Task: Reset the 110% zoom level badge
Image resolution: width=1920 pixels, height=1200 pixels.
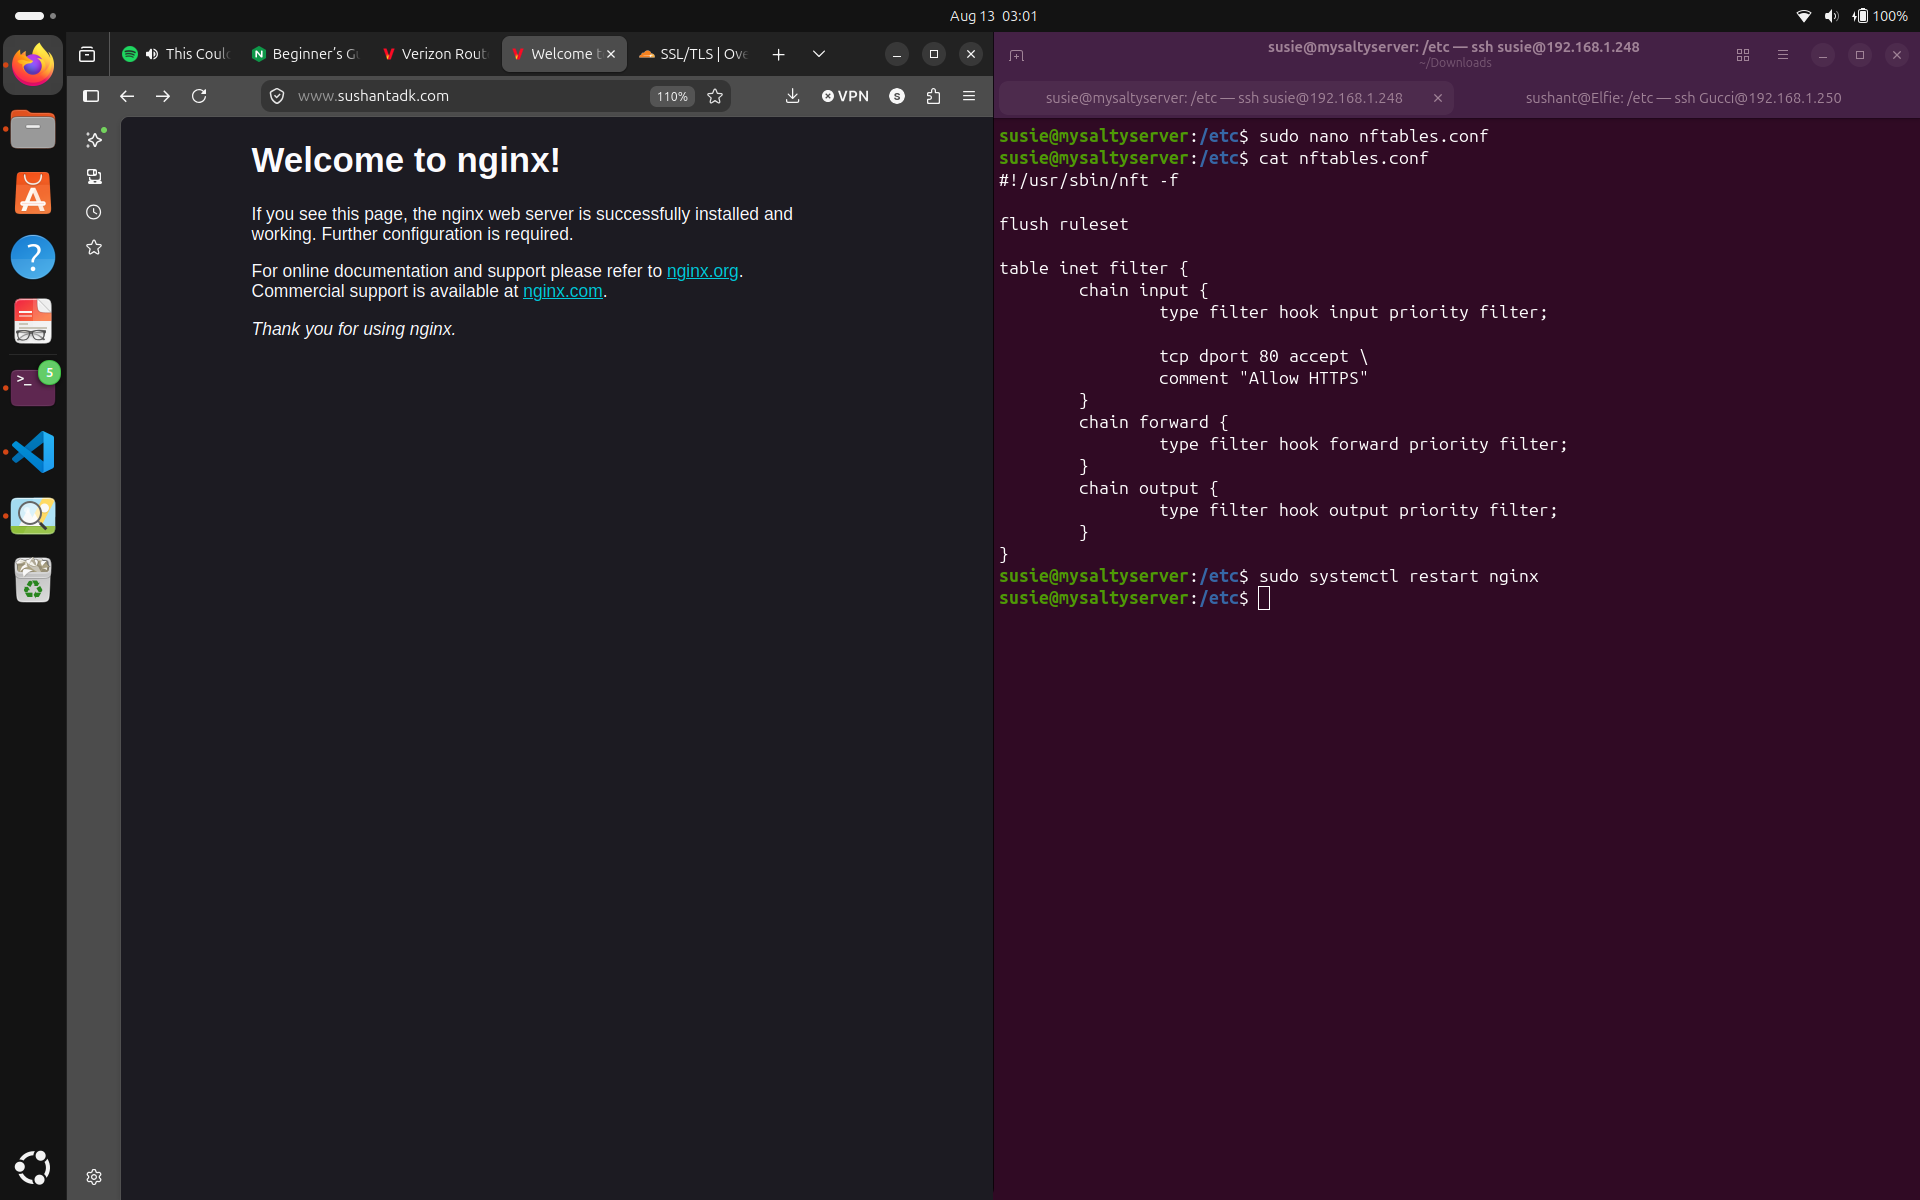Action: 672,96
